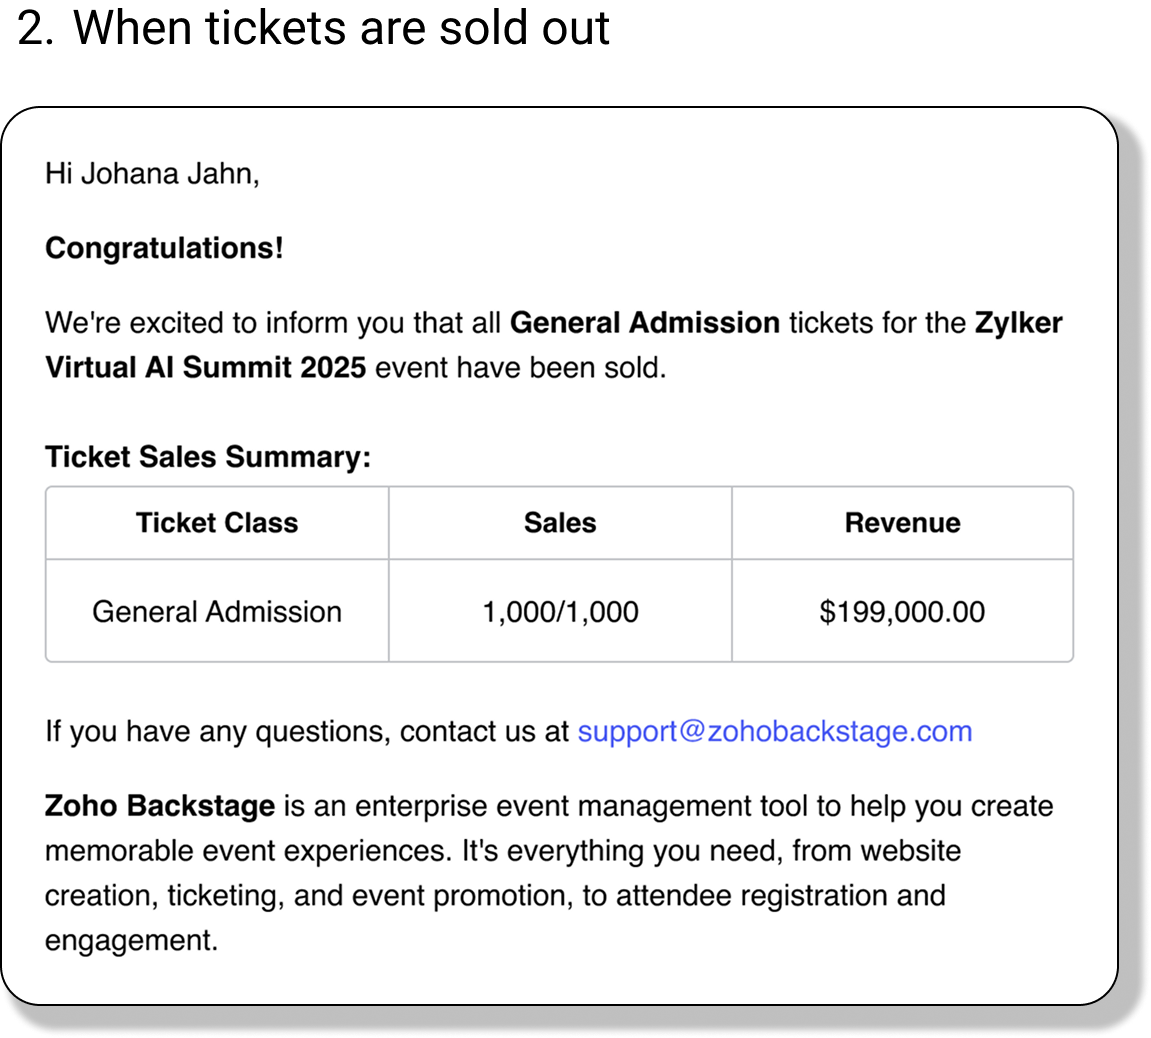The image size is (1151, 1038).
Task: Click the bold Zoho Backstage text
Action: (x=160, y=806)
